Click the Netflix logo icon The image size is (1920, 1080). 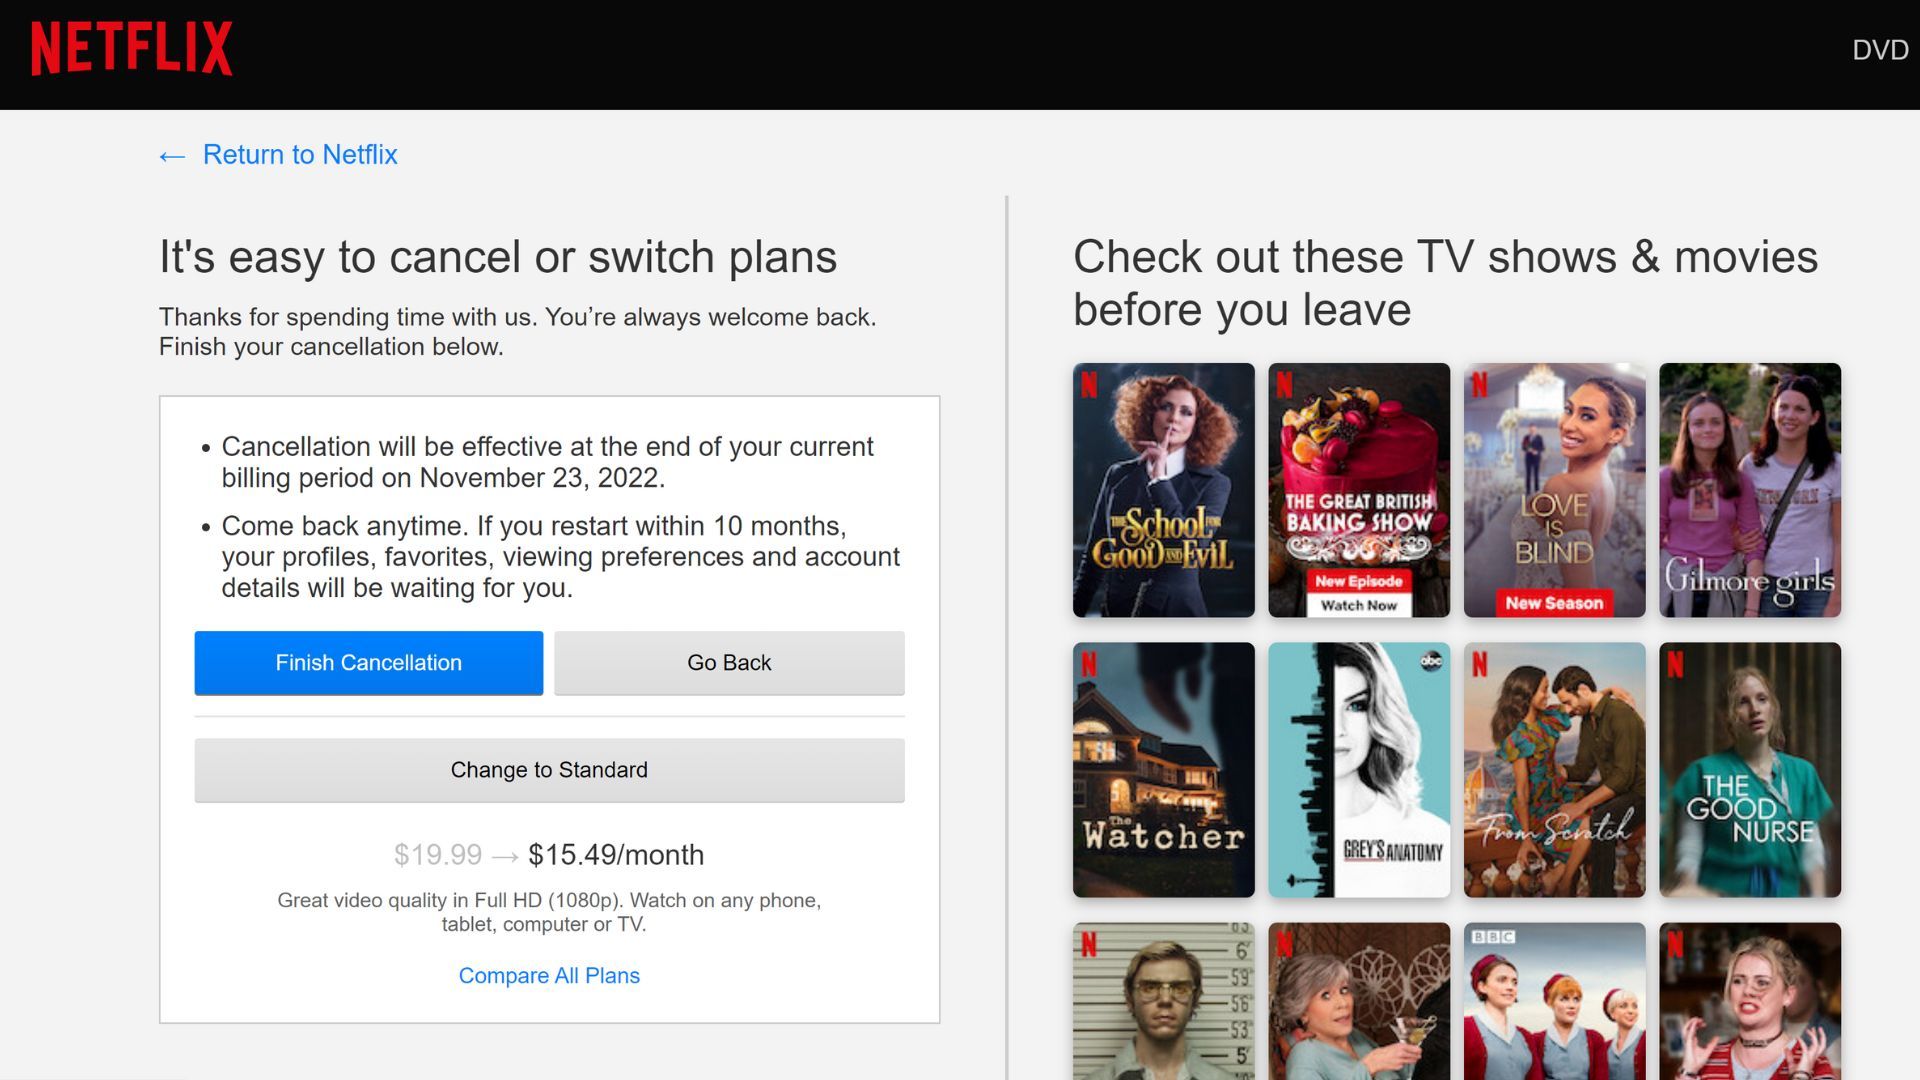(131, 49)
